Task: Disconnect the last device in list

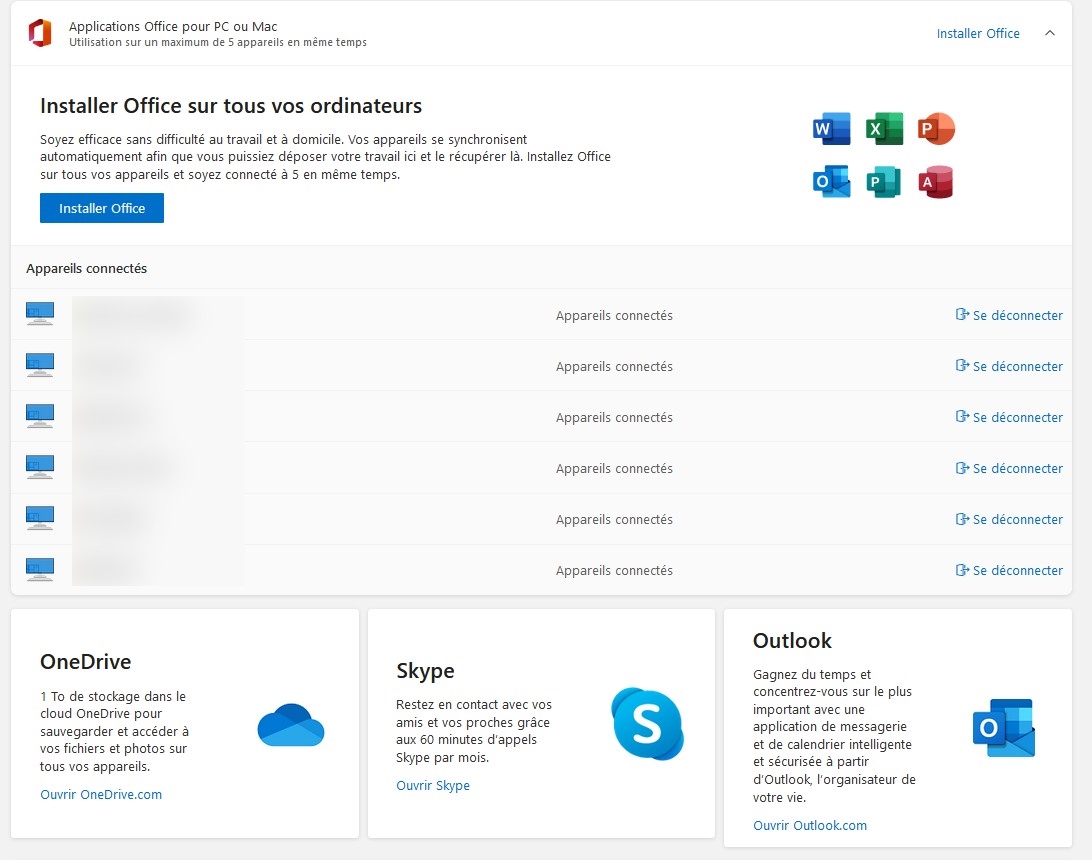Action: tap(1009, 570)
